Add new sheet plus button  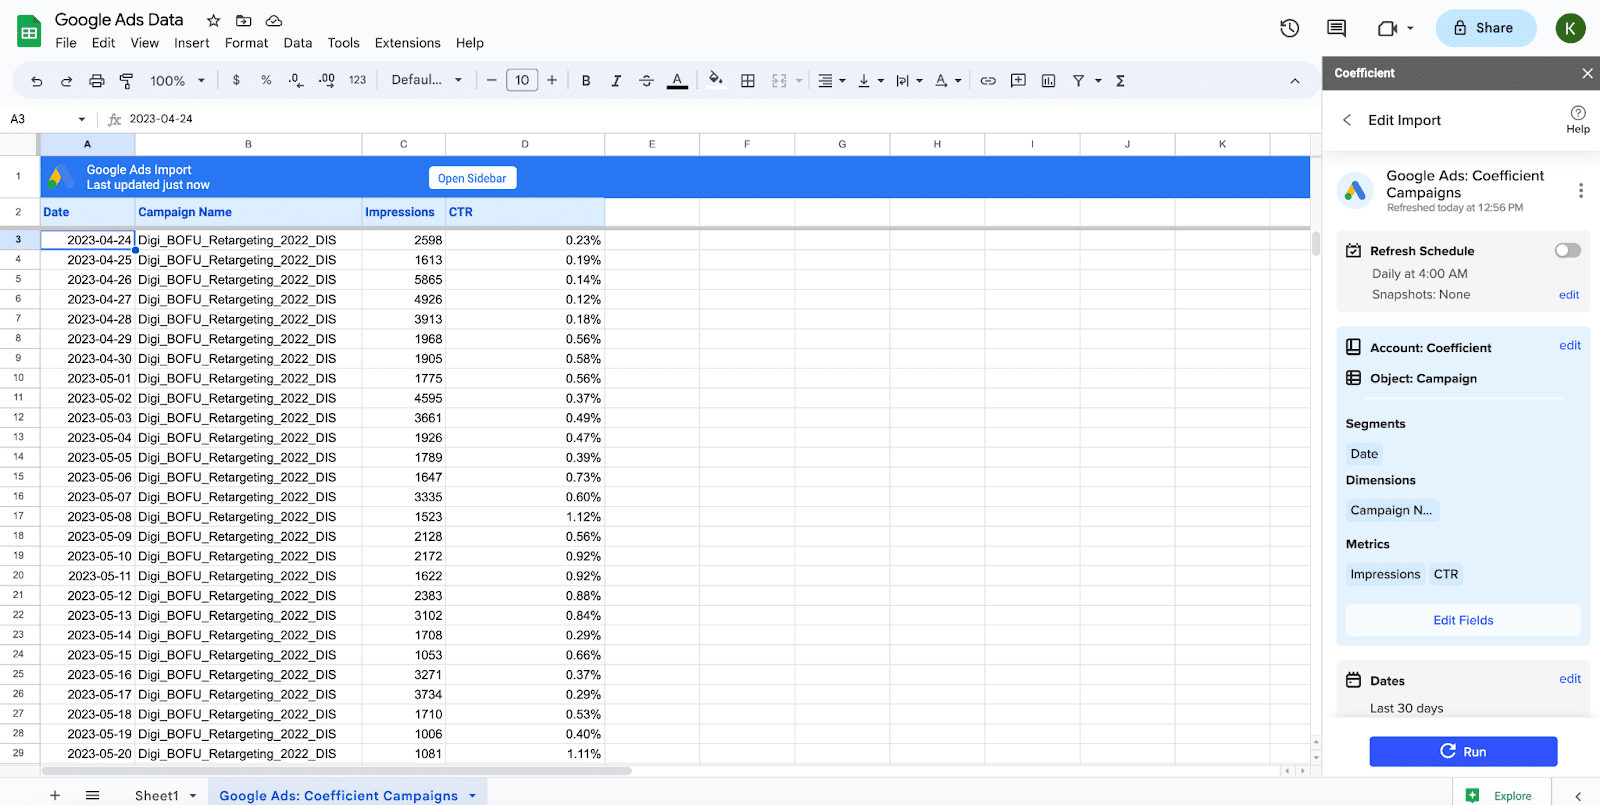coord(55,796)
